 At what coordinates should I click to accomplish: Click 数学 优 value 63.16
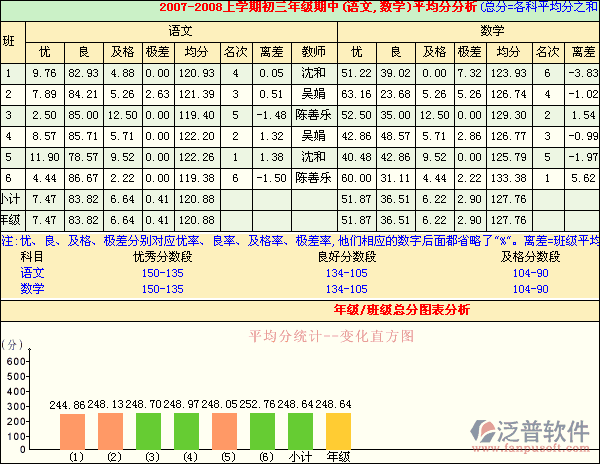pyautogui.click(x=356, y=94)
